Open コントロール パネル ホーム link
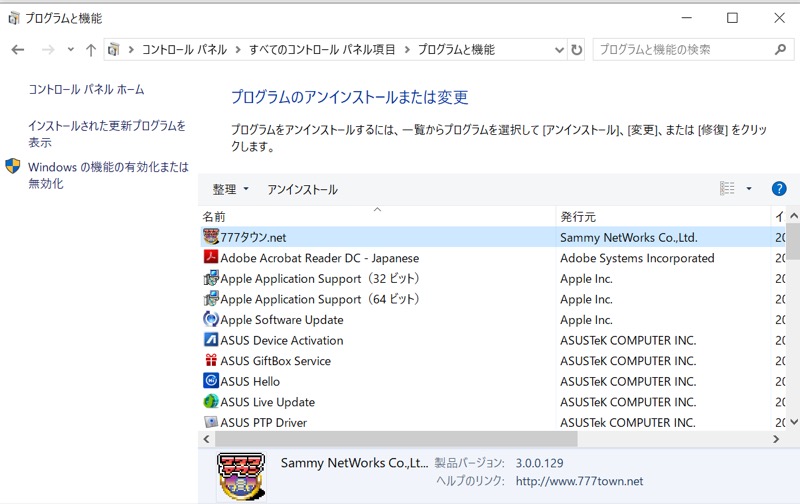 [x=86, y=89]
